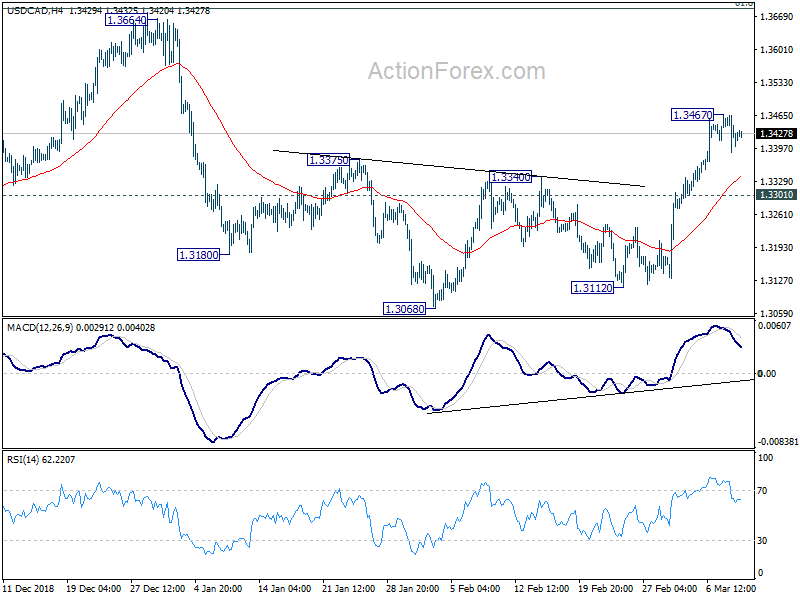Viewport: 800px width, 600px height.
Task: Click the RSI 30 scale value
Action: [x=762, y=540]
